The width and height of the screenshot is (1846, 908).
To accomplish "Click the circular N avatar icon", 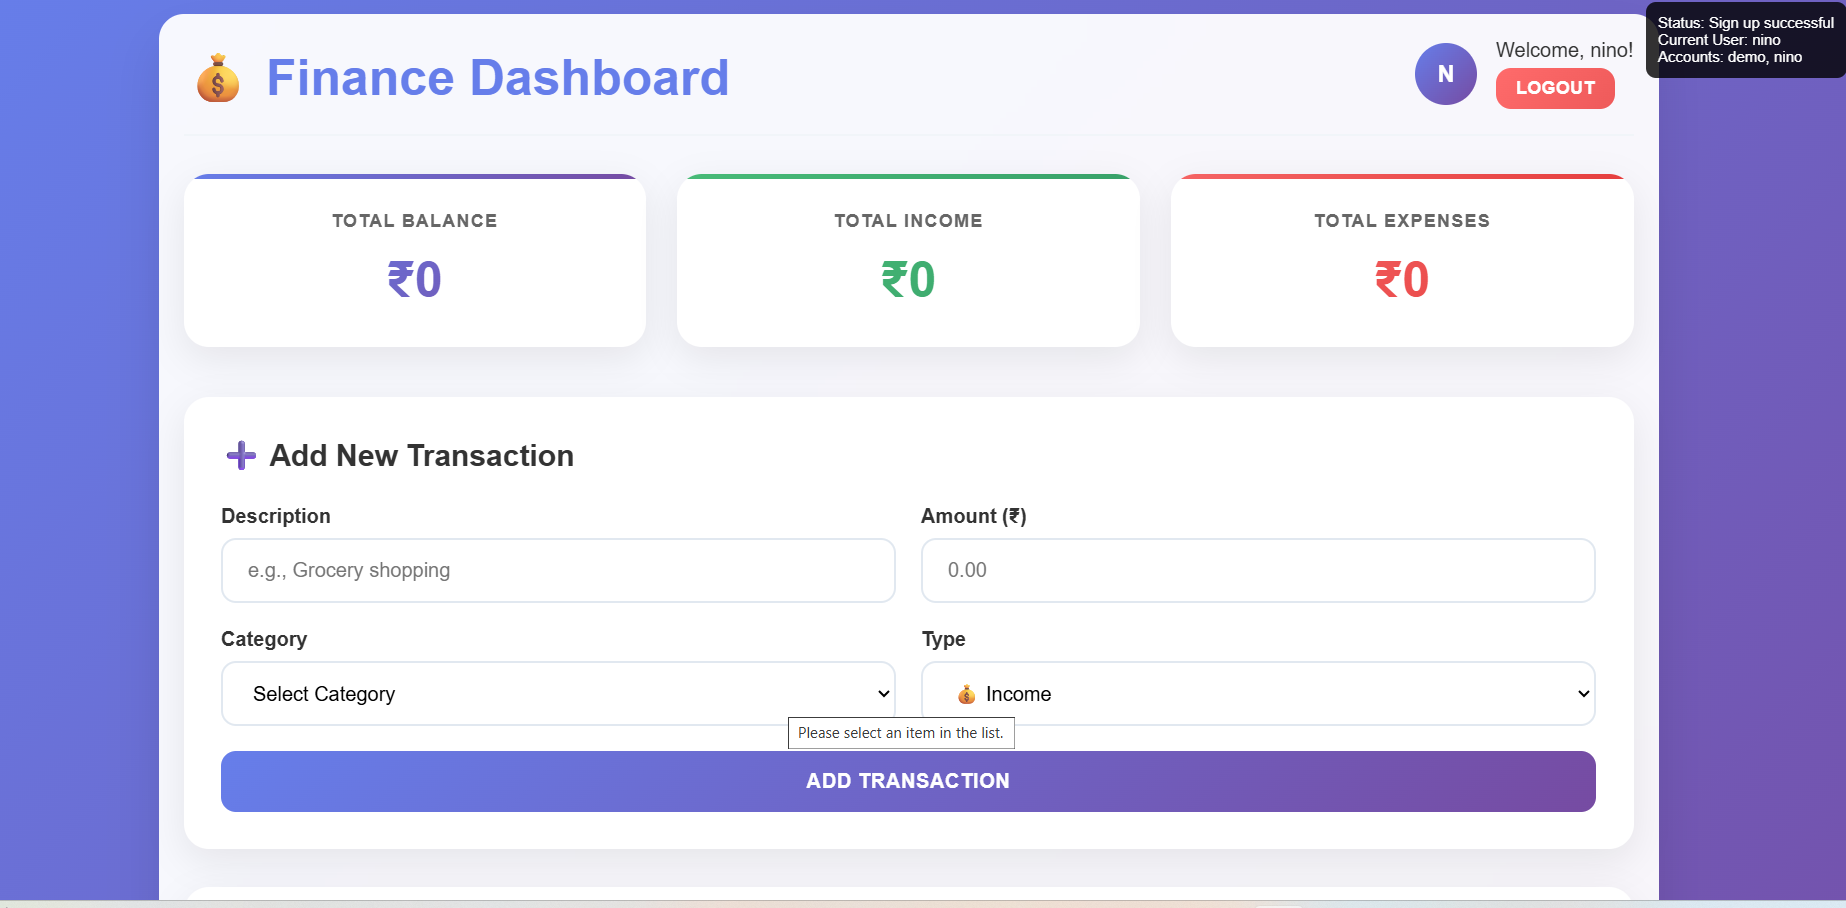I will click(1445, 73).
